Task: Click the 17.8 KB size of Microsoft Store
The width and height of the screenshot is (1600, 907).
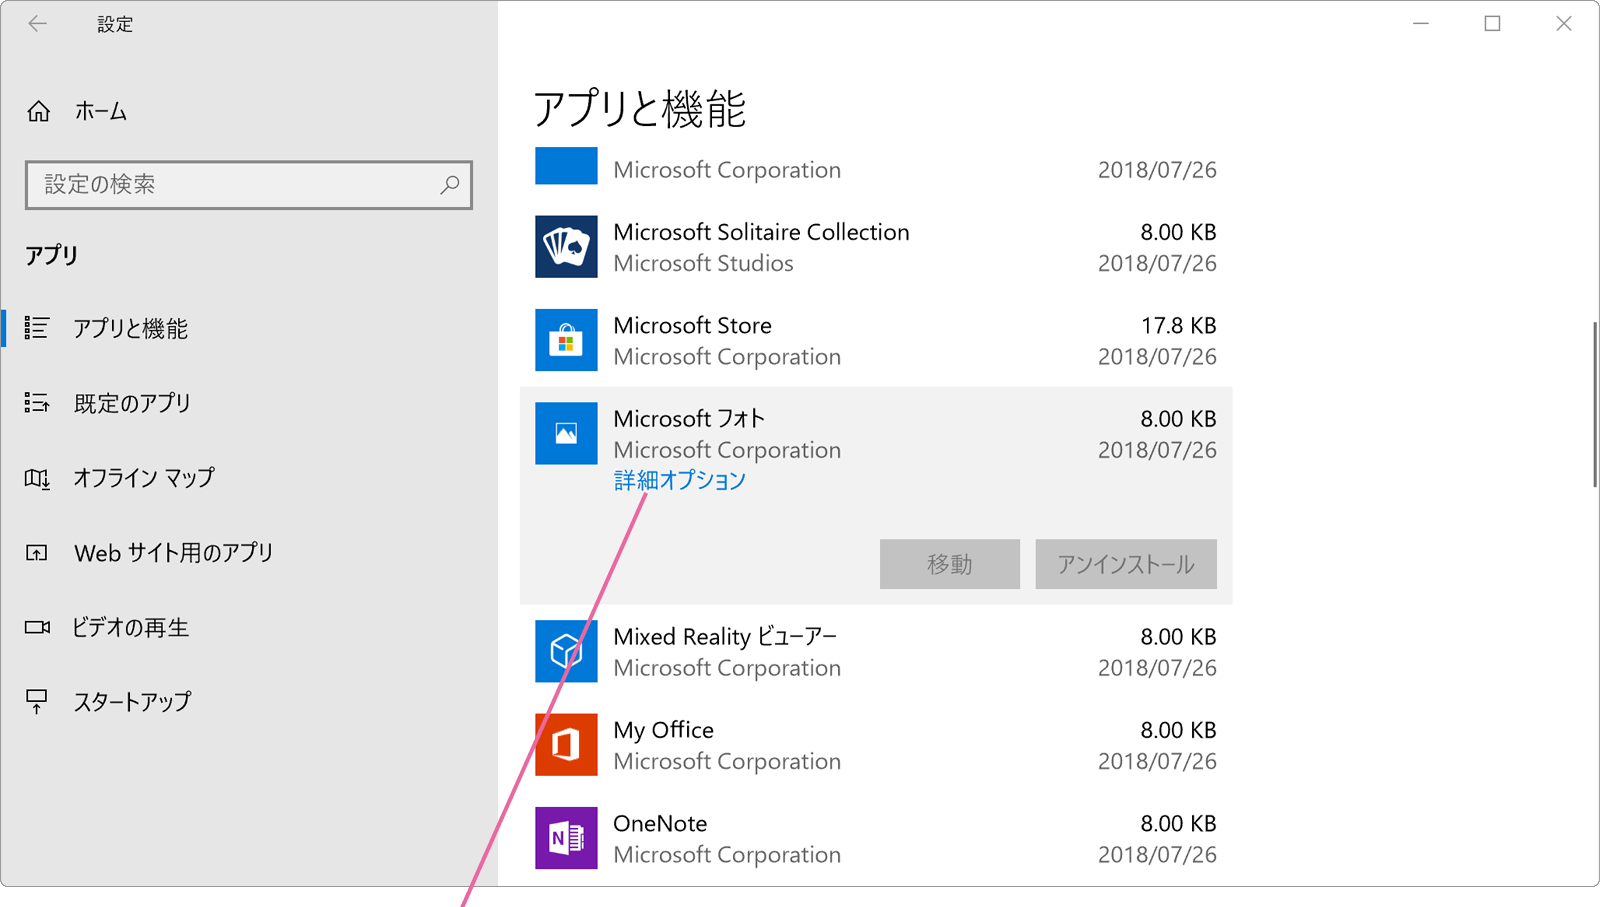Action: click(1179, 326)
